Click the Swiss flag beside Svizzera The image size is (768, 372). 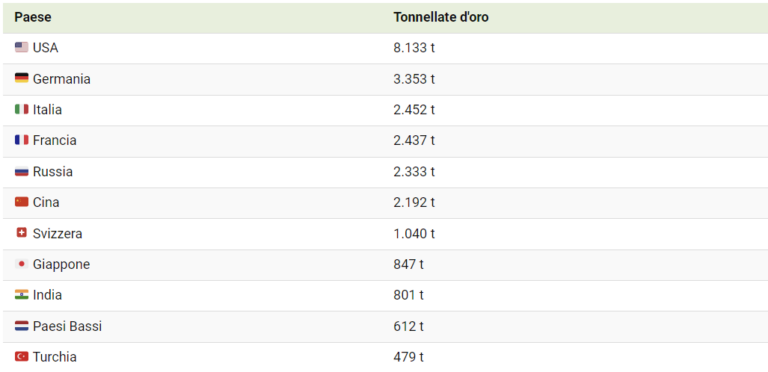coord(22,233)
